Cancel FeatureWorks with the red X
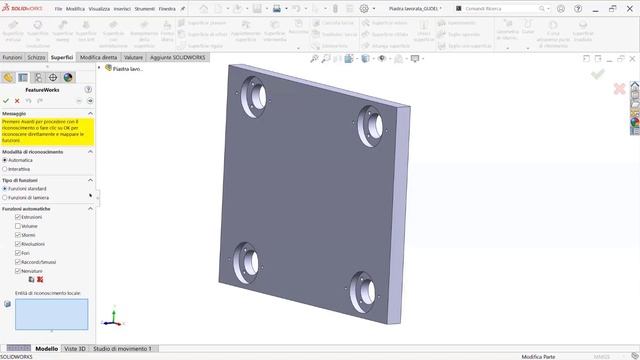This screenshot has width=640, height=360. (17, 101)
